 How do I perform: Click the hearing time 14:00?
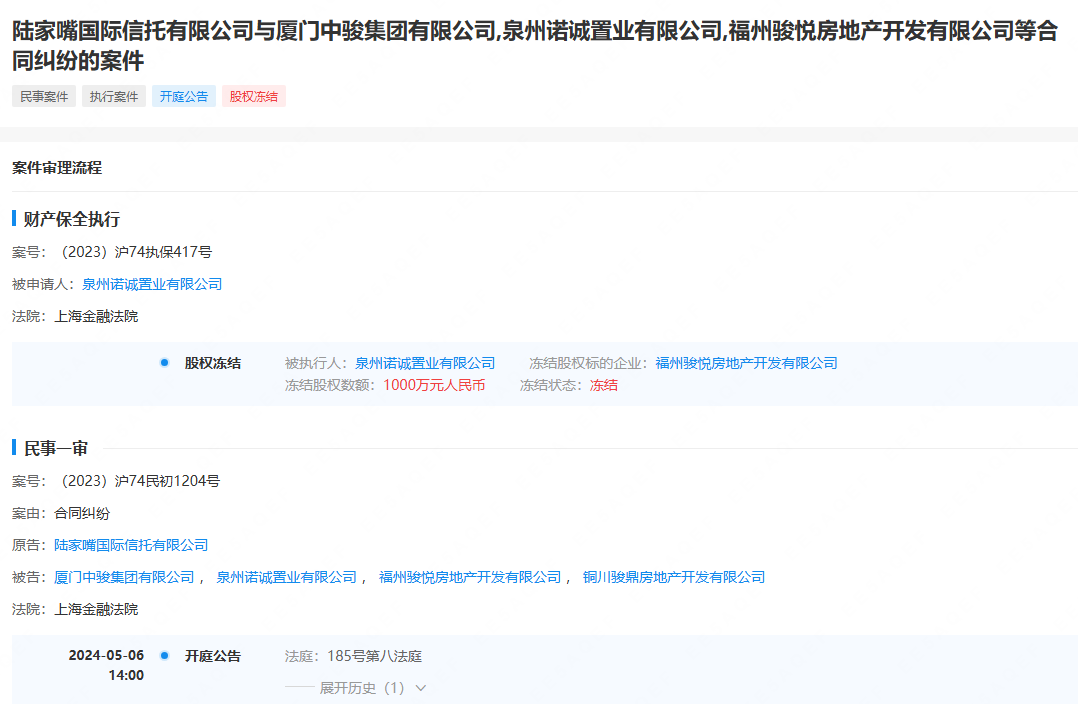pos(126,675)
